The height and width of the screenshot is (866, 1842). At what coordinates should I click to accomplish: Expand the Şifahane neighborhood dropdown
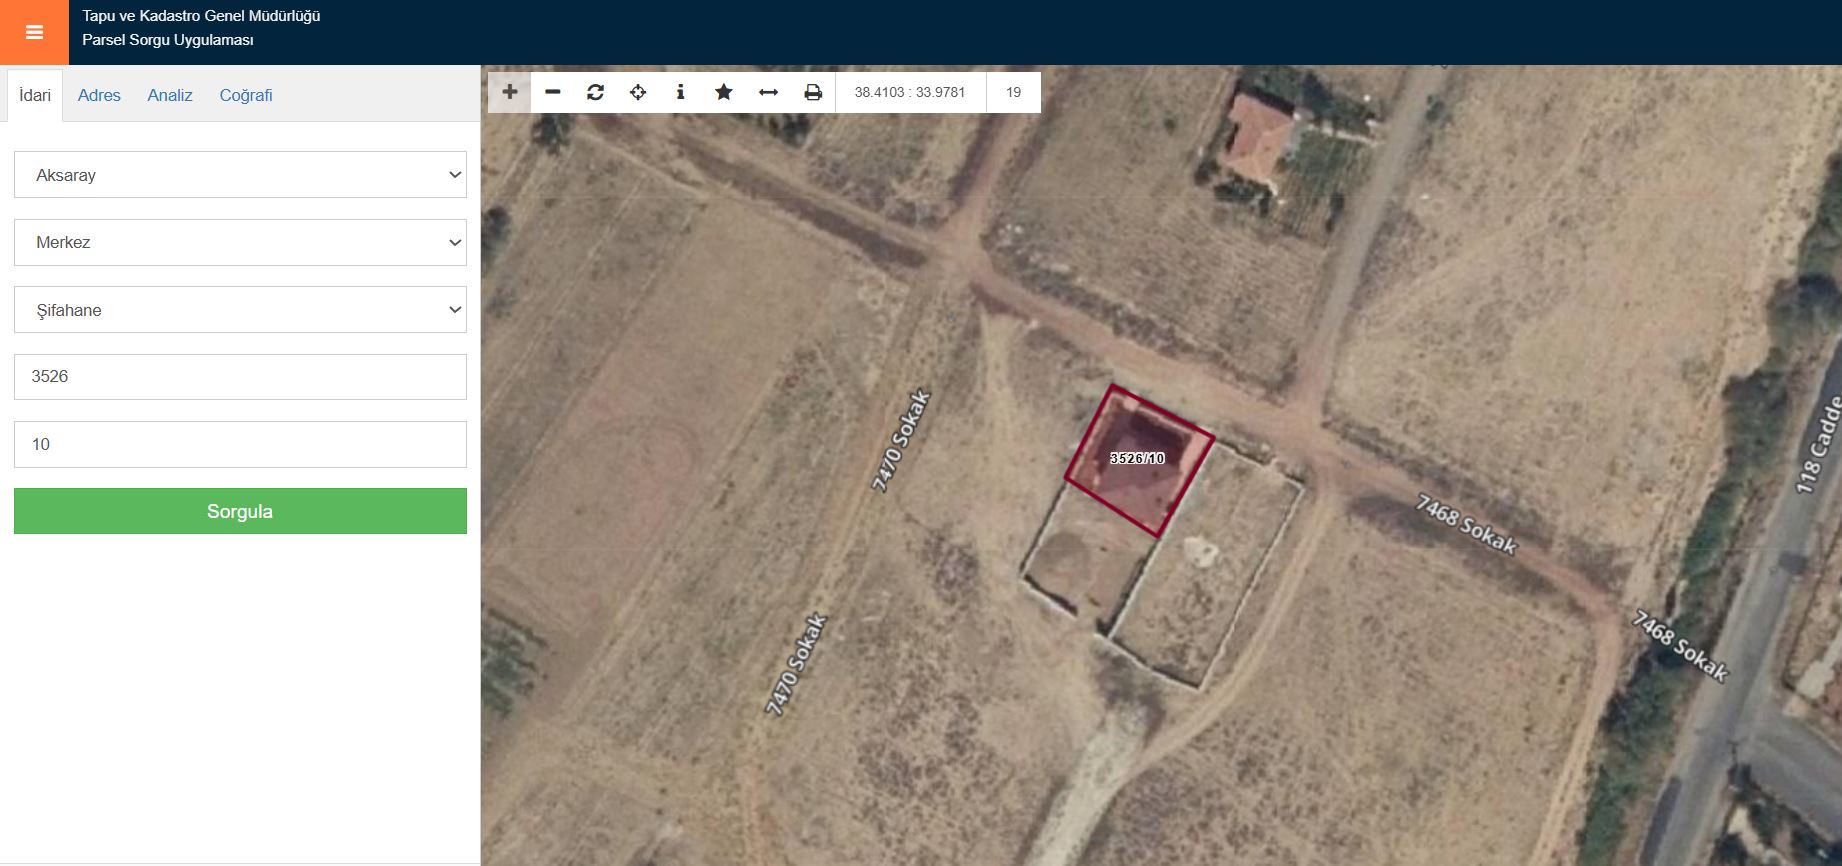click(240, 310)
